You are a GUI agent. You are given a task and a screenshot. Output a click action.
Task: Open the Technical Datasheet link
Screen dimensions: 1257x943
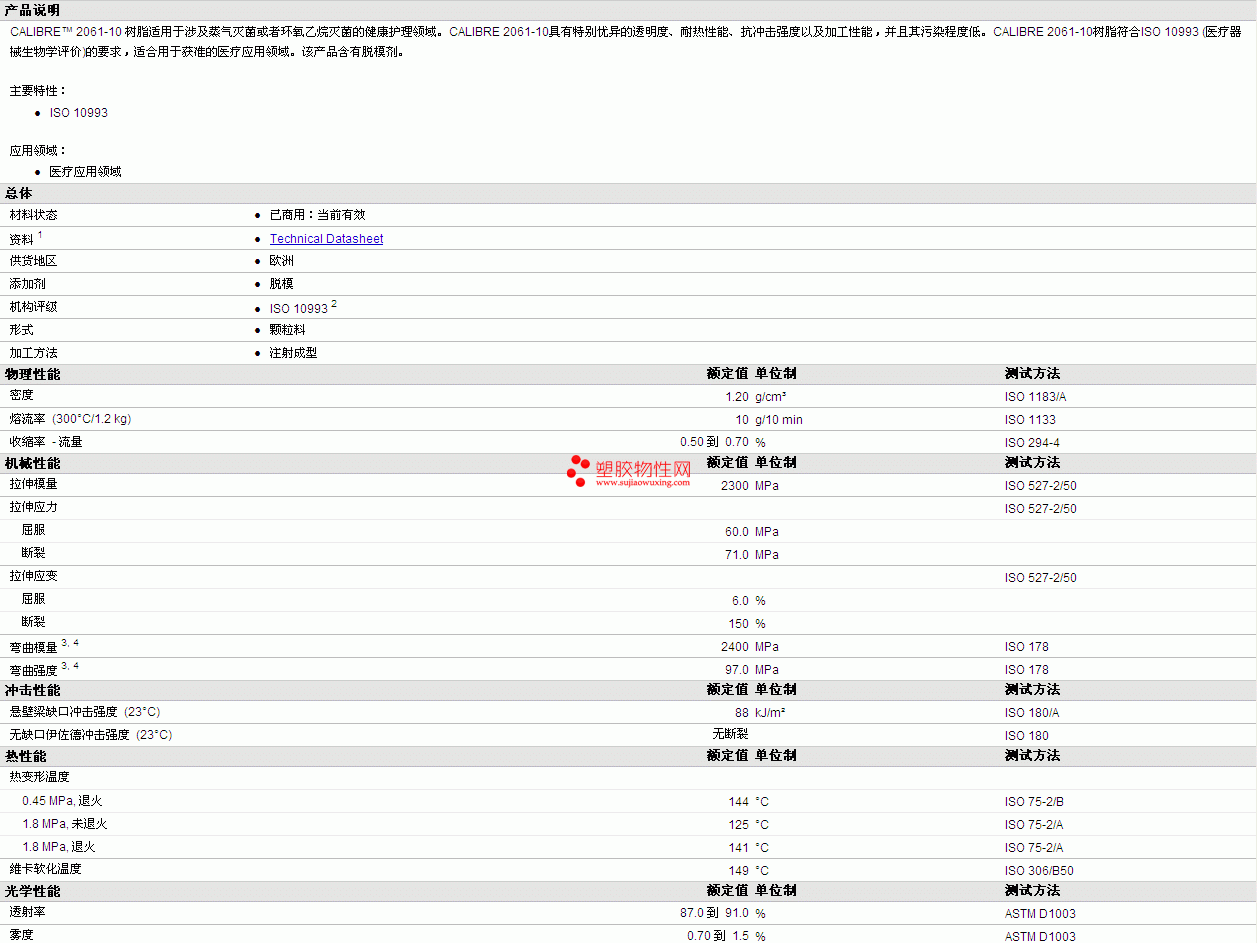point(326,239)
